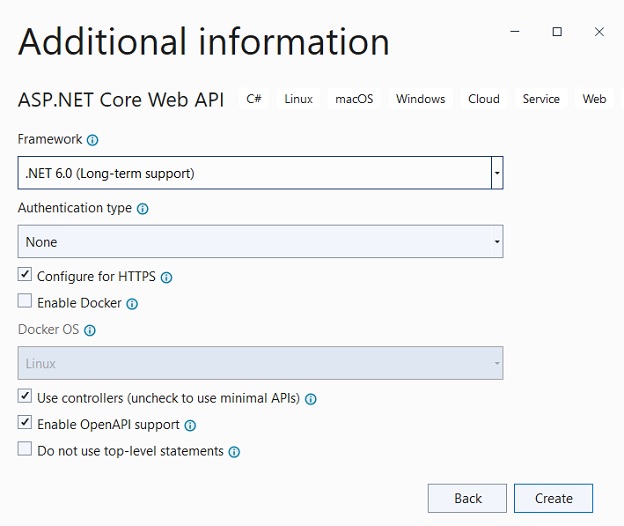Click info icon beside Configure for HTTPS

(167, 277)
